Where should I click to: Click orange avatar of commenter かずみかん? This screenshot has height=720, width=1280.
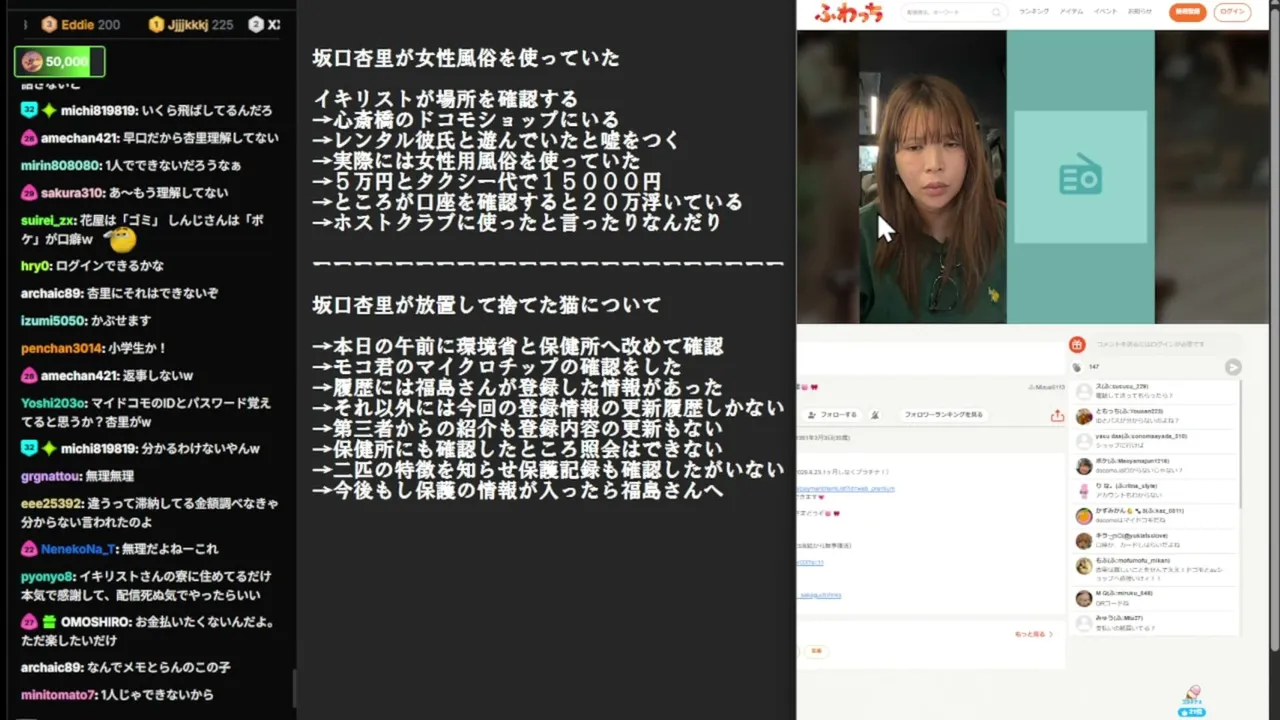click(x=1083, y=516)
